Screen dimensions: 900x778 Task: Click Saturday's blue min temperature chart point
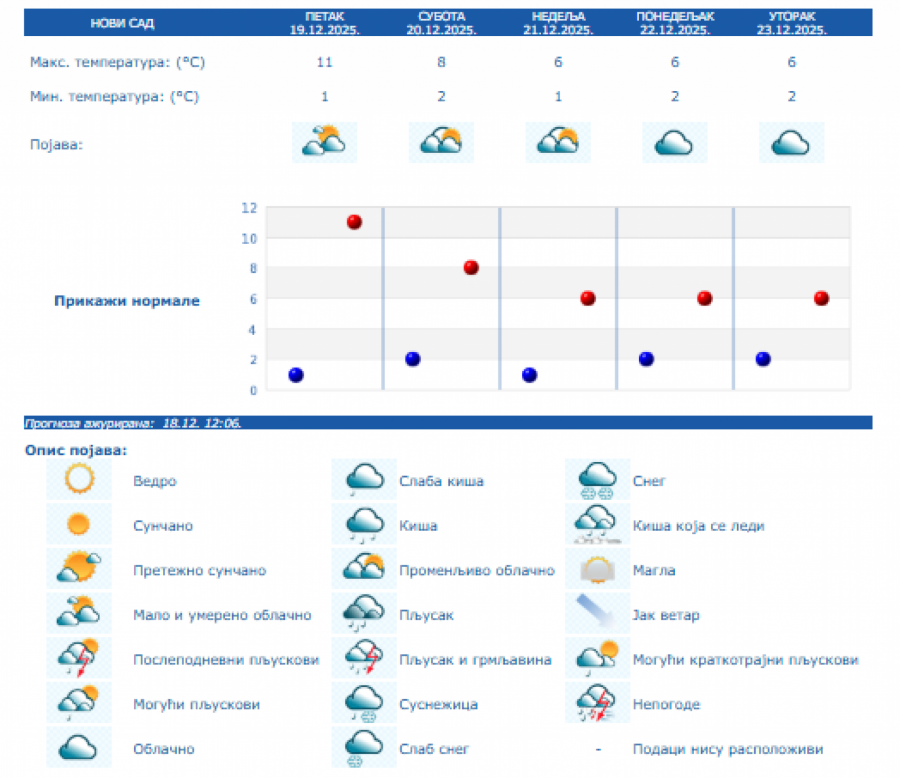413,359
